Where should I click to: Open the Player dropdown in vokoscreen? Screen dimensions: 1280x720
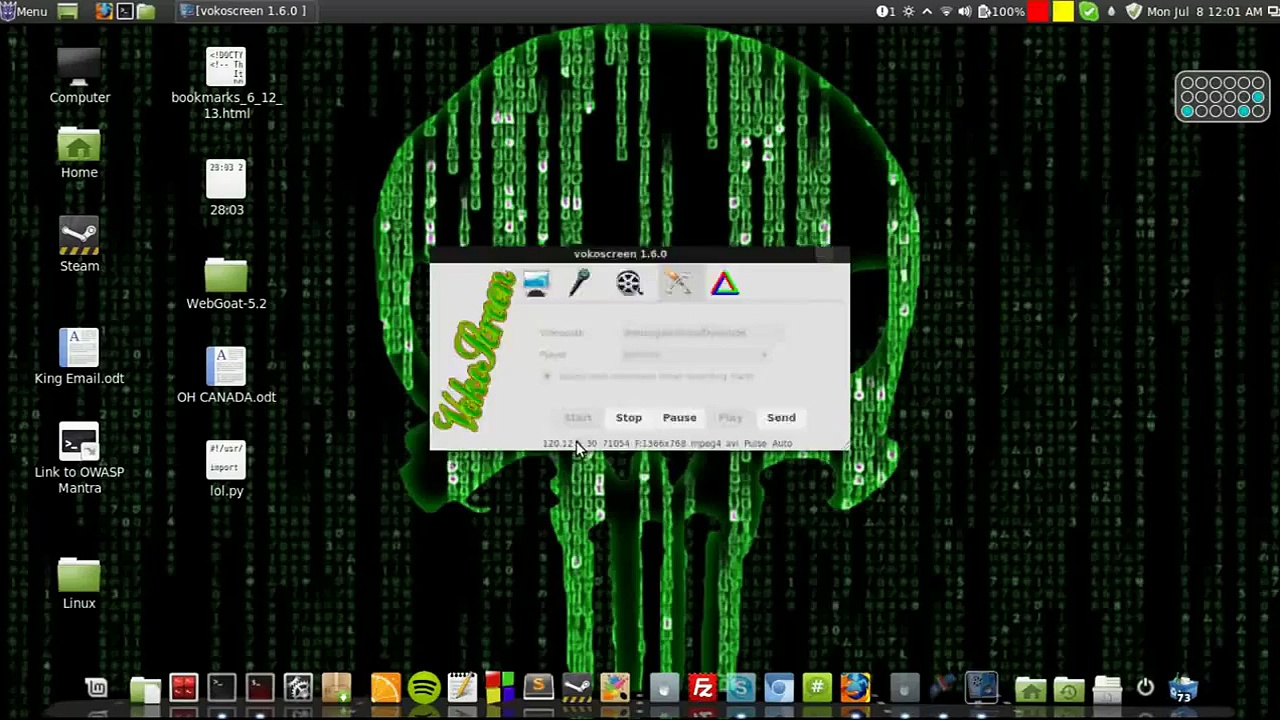point(696,354)
